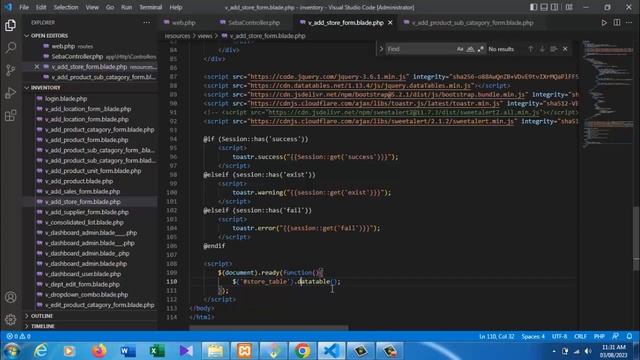Open the Run and Debug view

(11, 93)
